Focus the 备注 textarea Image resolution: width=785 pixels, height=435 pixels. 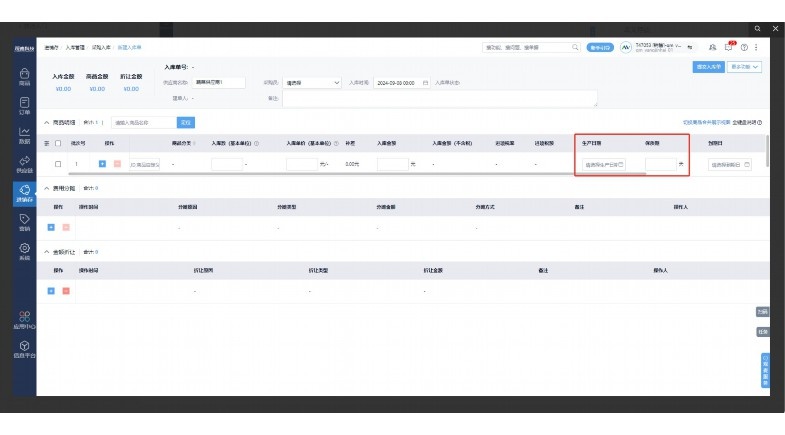coord(440,99)
